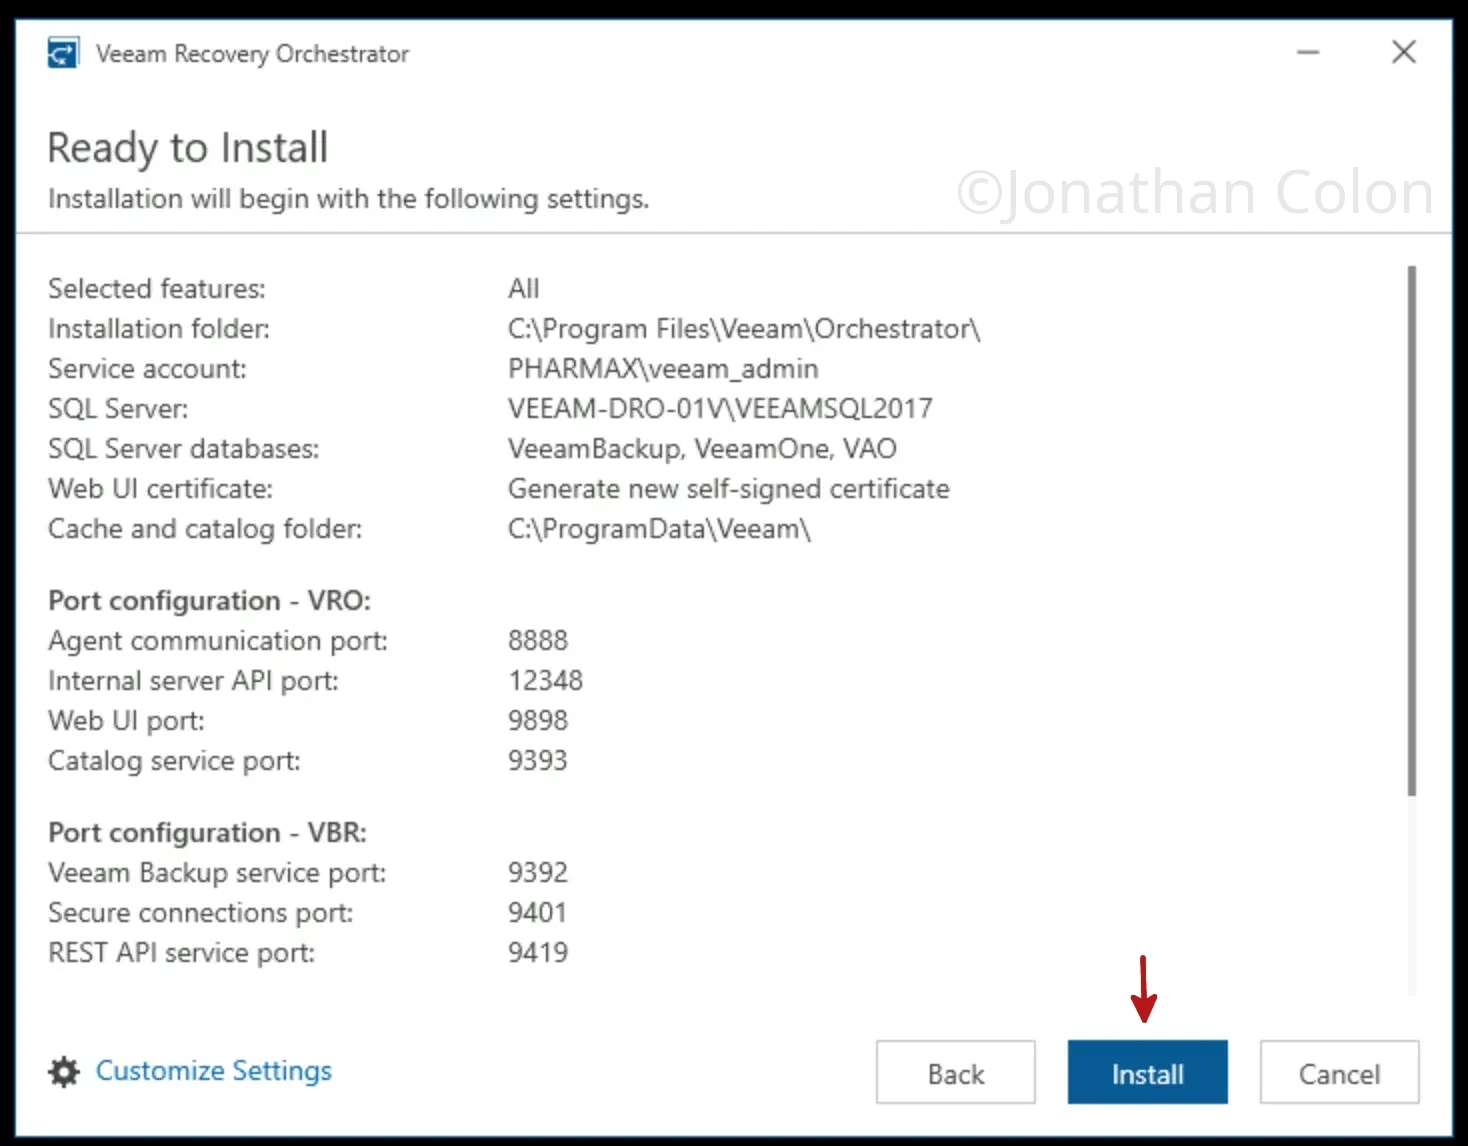Click the Selected features value 'All'
The image size is (1468, 1146).
click(x=524, y=289)
